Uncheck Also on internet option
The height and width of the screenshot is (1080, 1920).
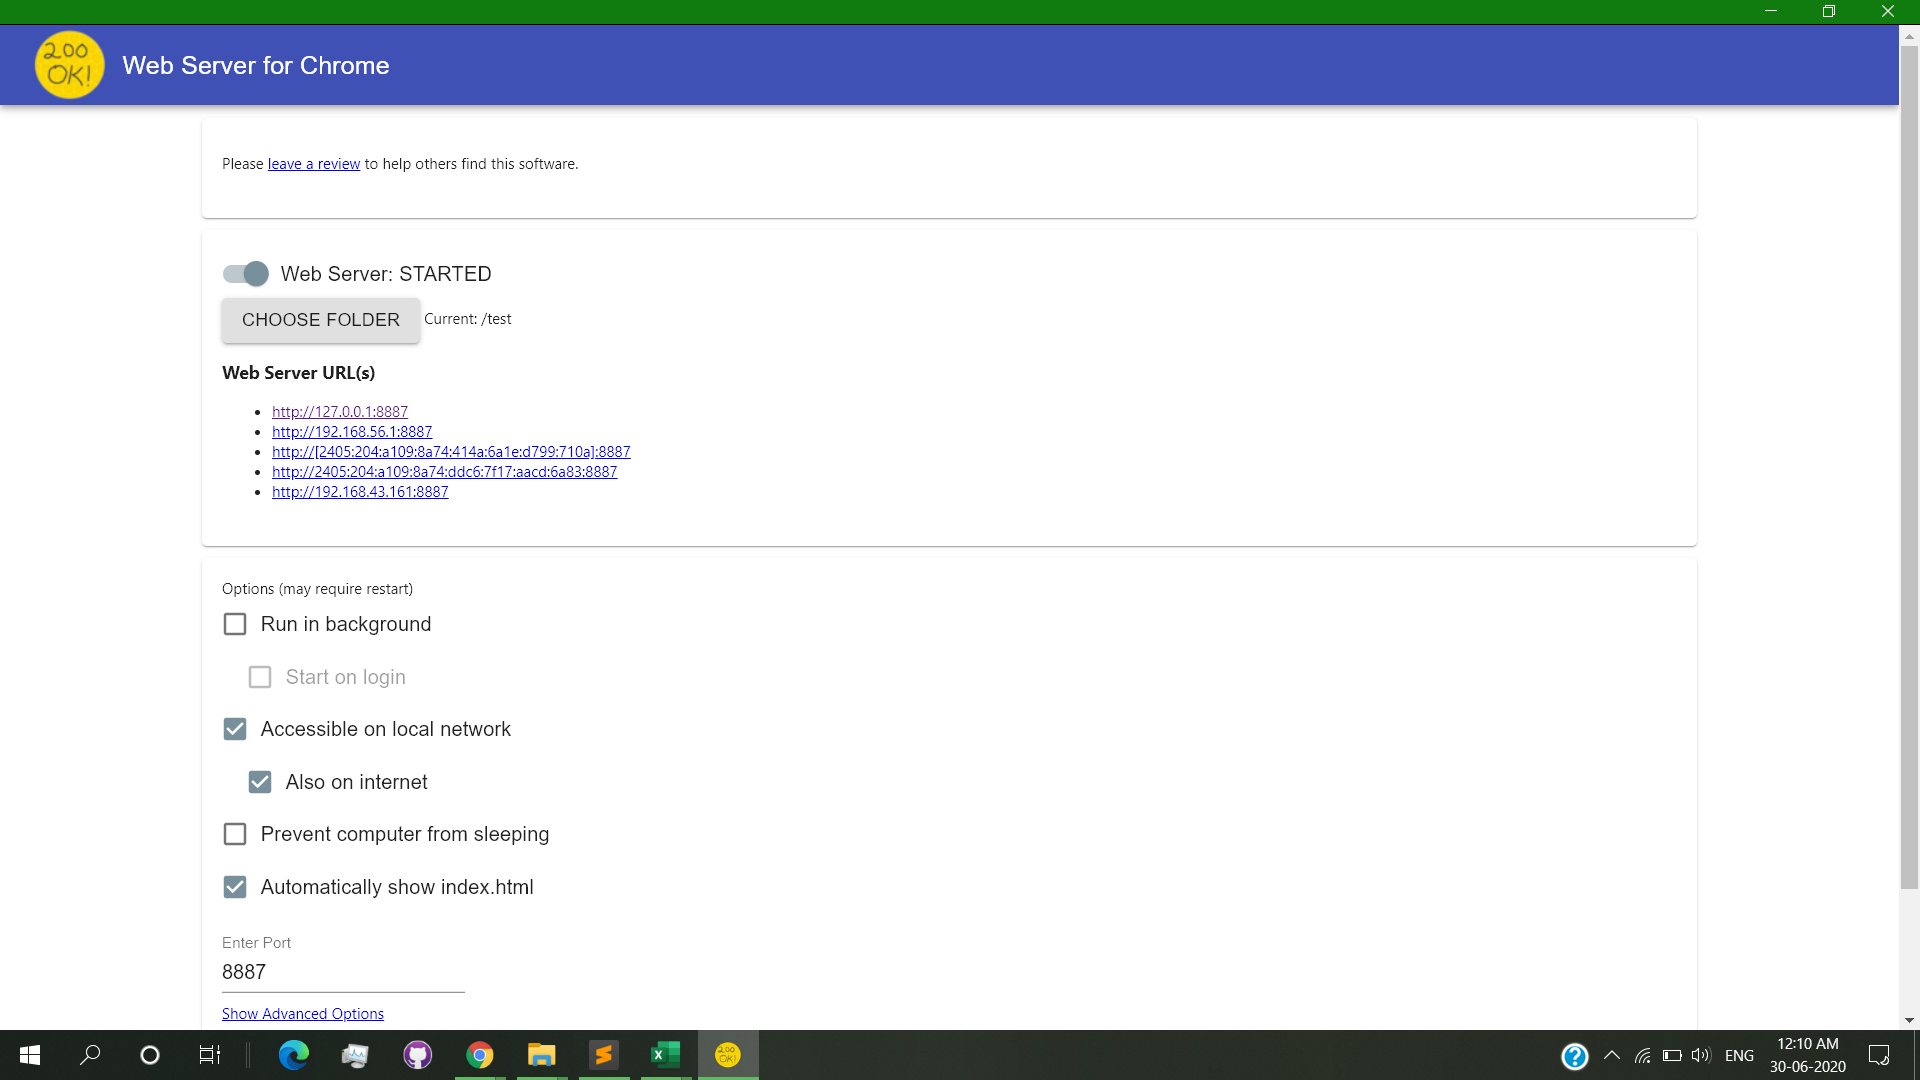(260, 782)
